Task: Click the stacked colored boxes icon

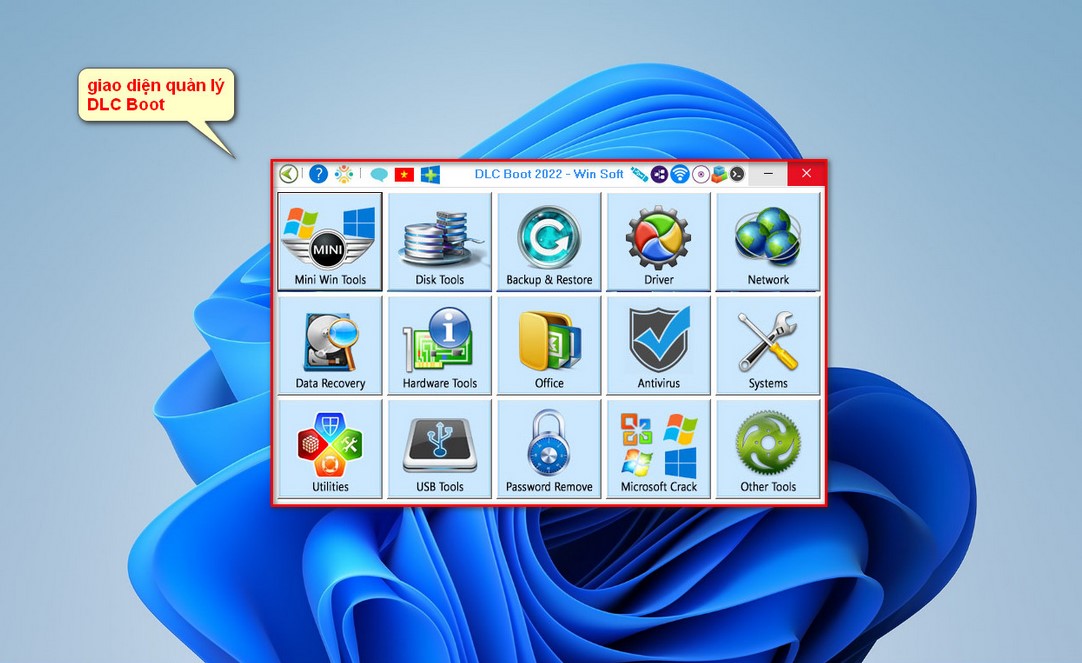Action: click(x=719, y=174)
